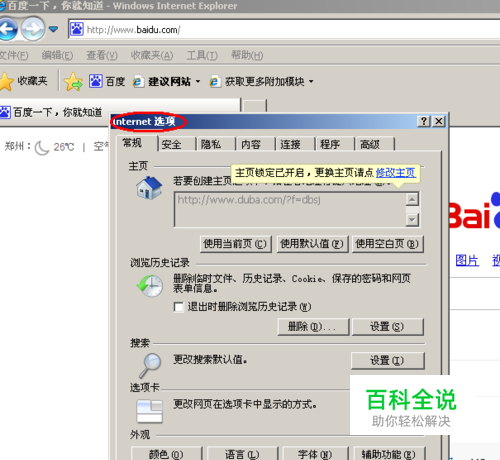500x460 pixels.
Task: Click the browser Forward arrow button
Action: [33, 29]
